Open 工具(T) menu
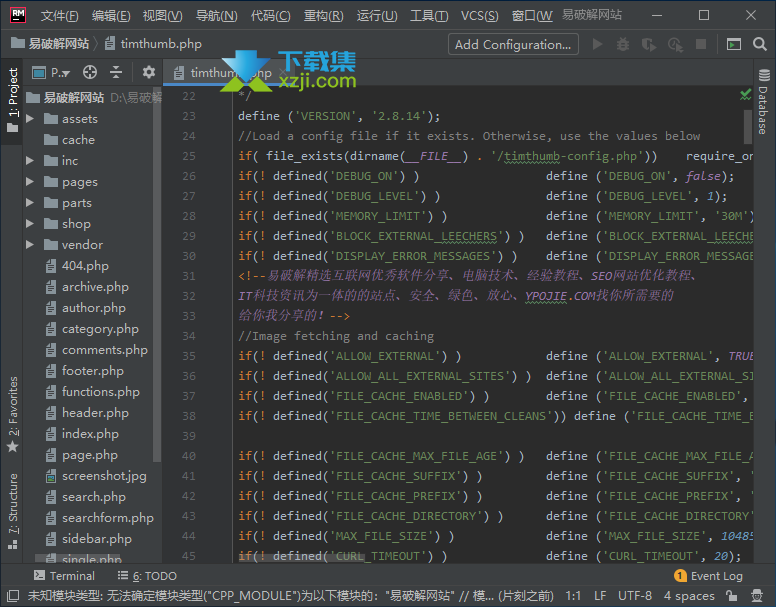The height and width of the screenshot is (607, 776). point(429,16)
